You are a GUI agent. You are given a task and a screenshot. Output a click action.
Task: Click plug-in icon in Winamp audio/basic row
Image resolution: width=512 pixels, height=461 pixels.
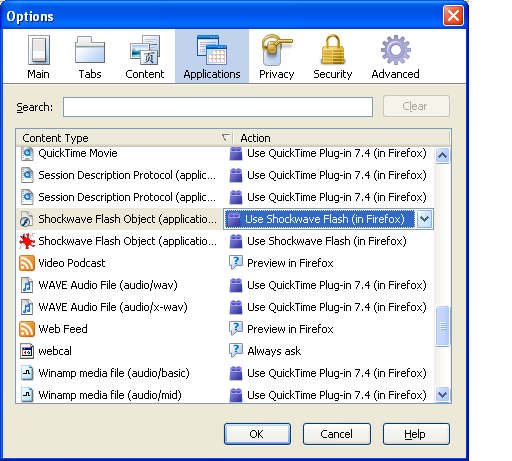click(236, 373)
